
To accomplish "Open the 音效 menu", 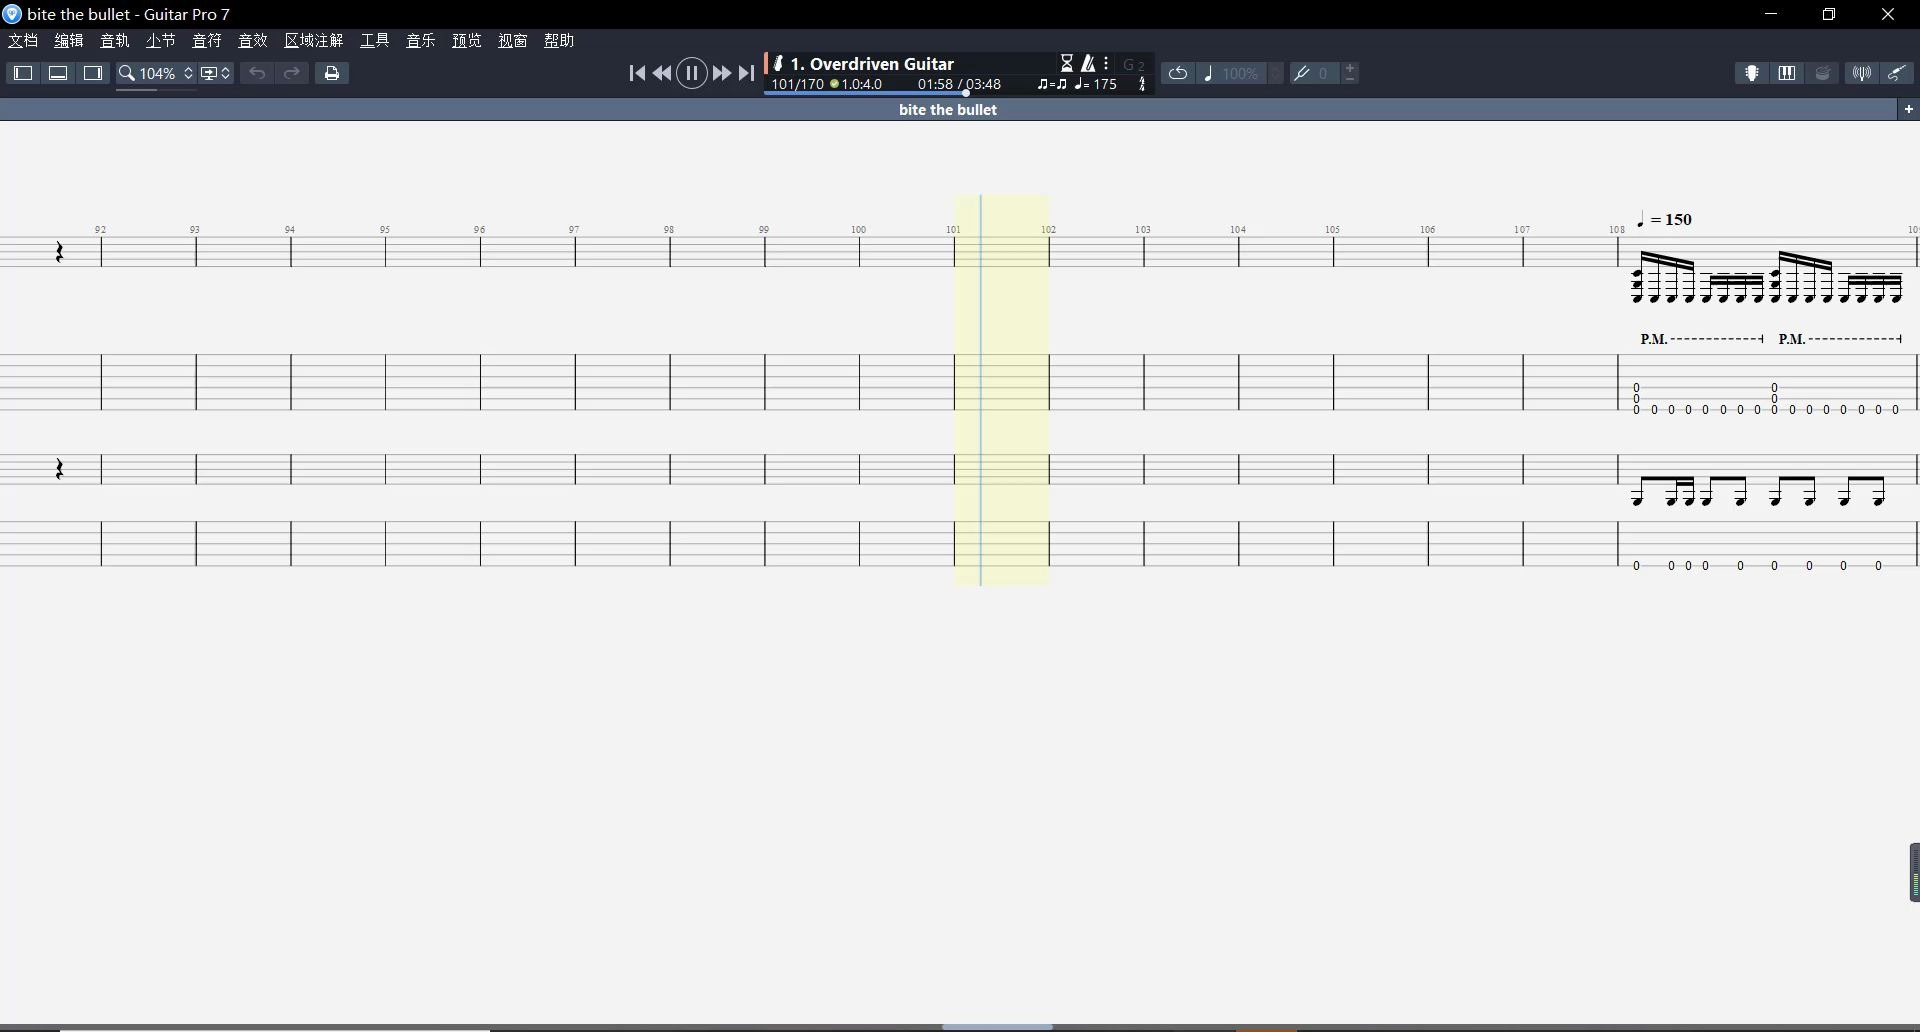I will tap(253, 40).
